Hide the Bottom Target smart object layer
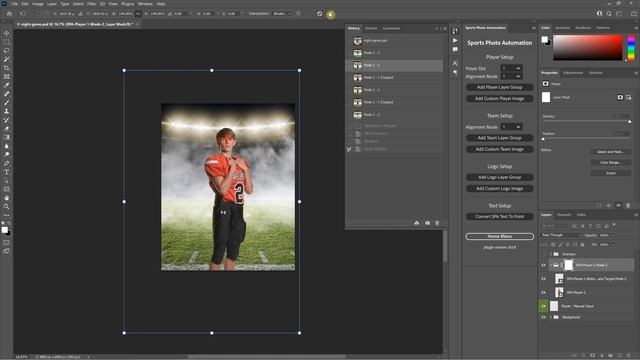640x360 pixels. coord(543,279)
